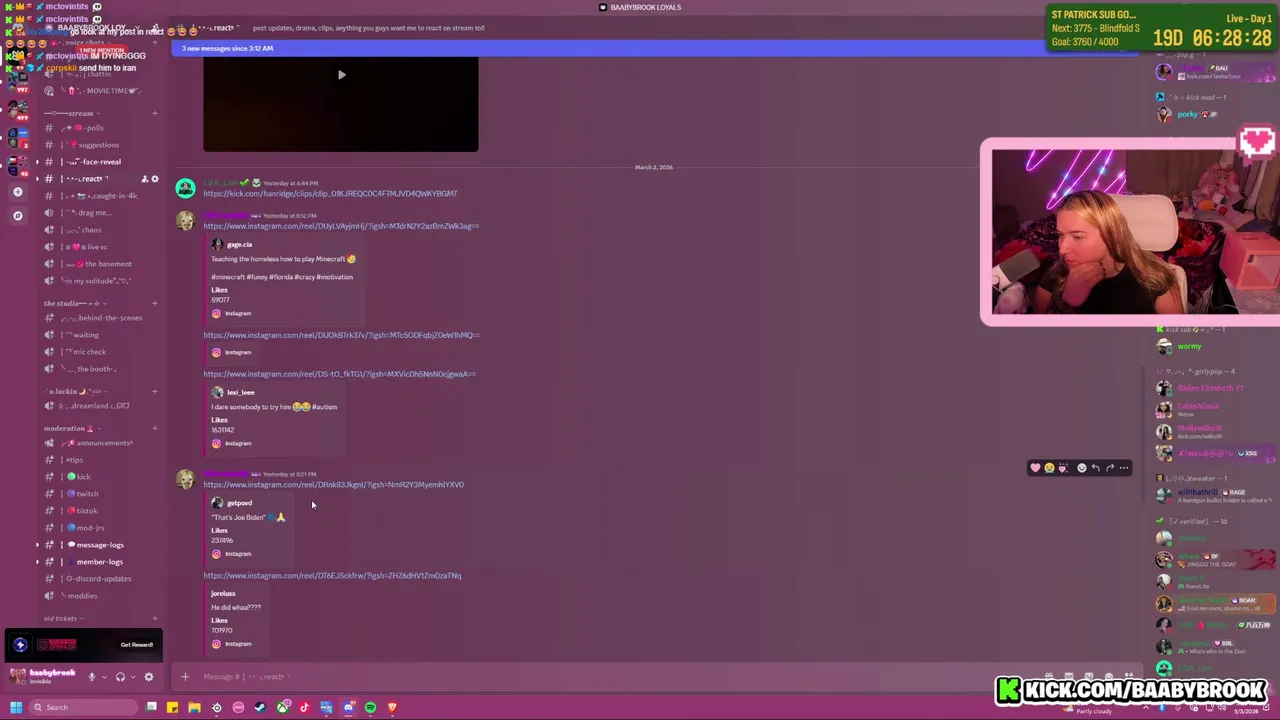
Task: React with the pink heart emoji
Action: (x=1035, y=468)
